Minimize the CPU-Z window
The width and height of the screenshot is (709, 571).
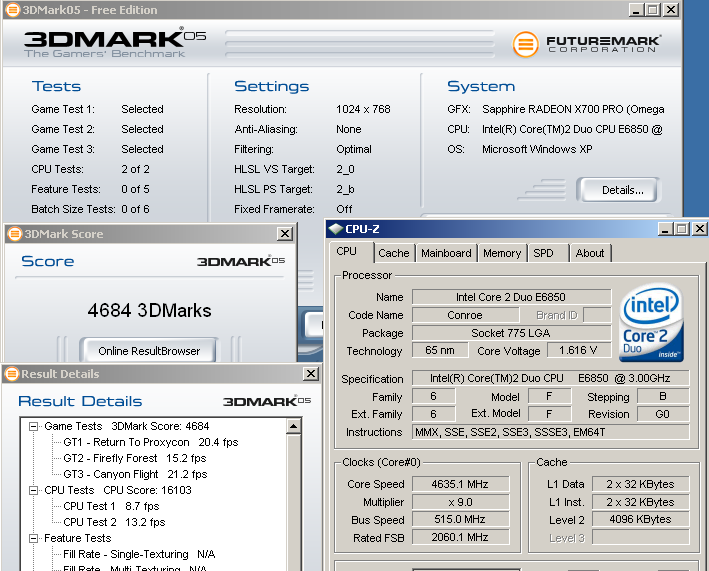pyautogui.click(x=665, y=229)
